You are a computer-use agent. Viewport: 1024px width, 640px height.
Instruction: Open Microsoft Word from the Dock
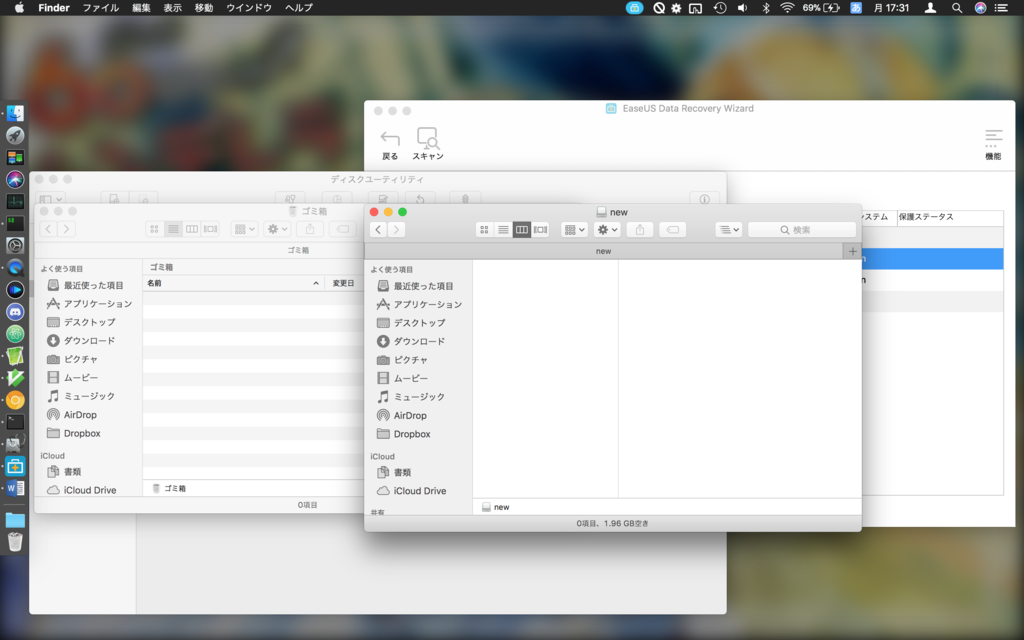tap(15, 488)
